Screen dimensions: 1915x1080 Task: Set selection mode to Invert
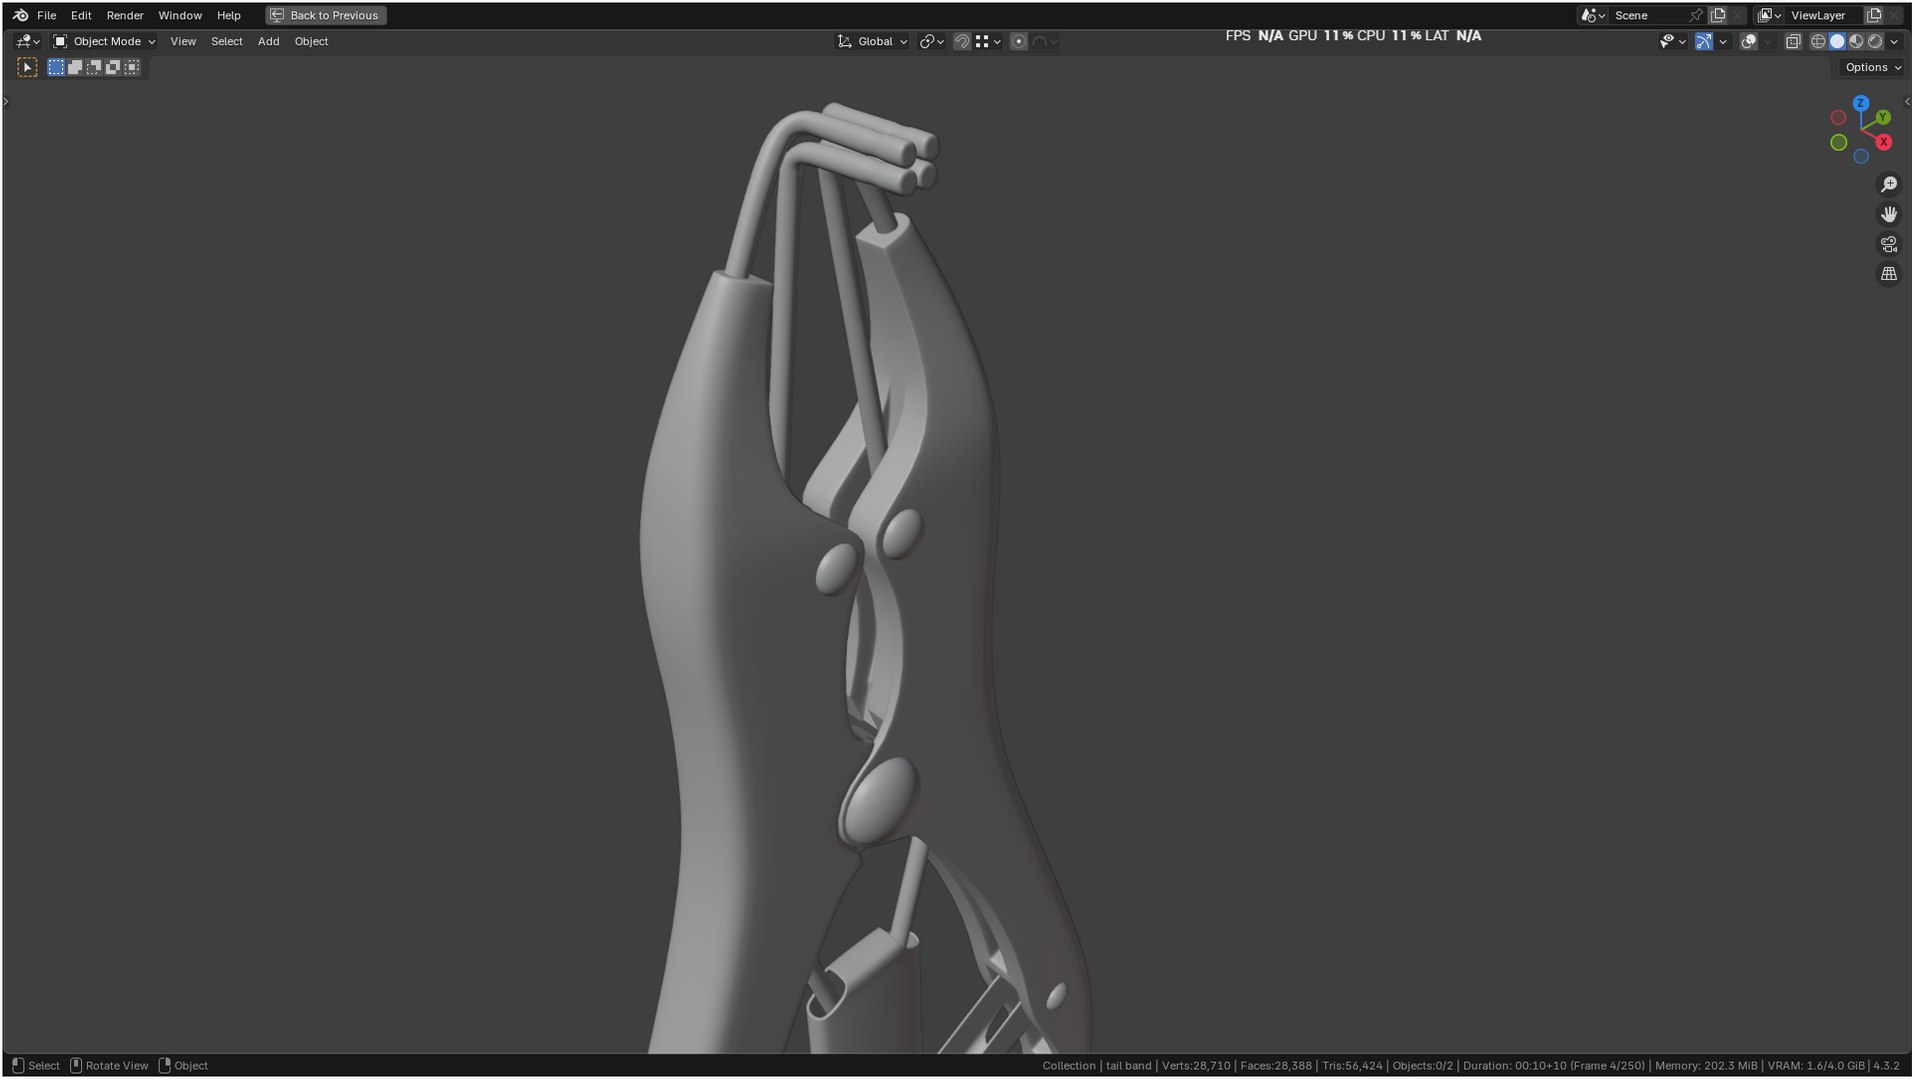pos(113,67)
